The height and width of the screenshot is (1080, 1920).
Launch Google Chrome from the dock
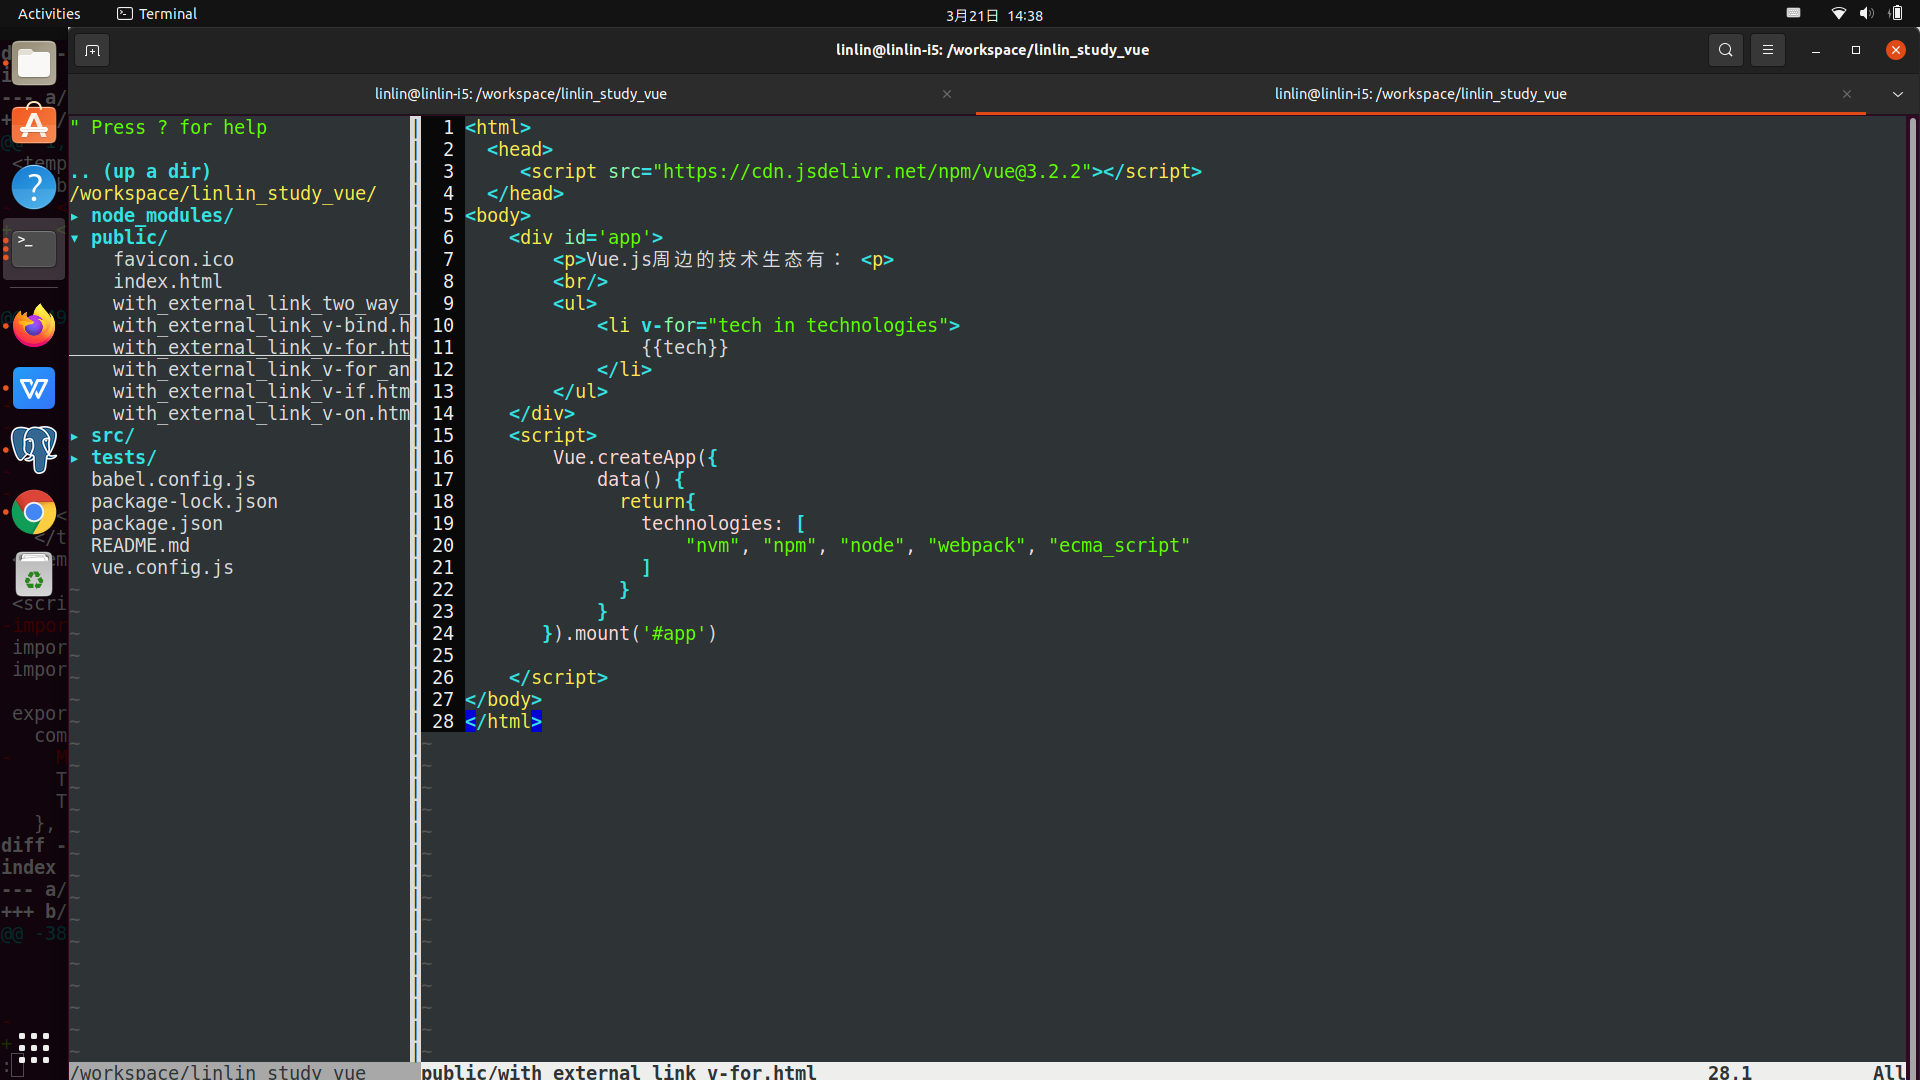(34, 513)
